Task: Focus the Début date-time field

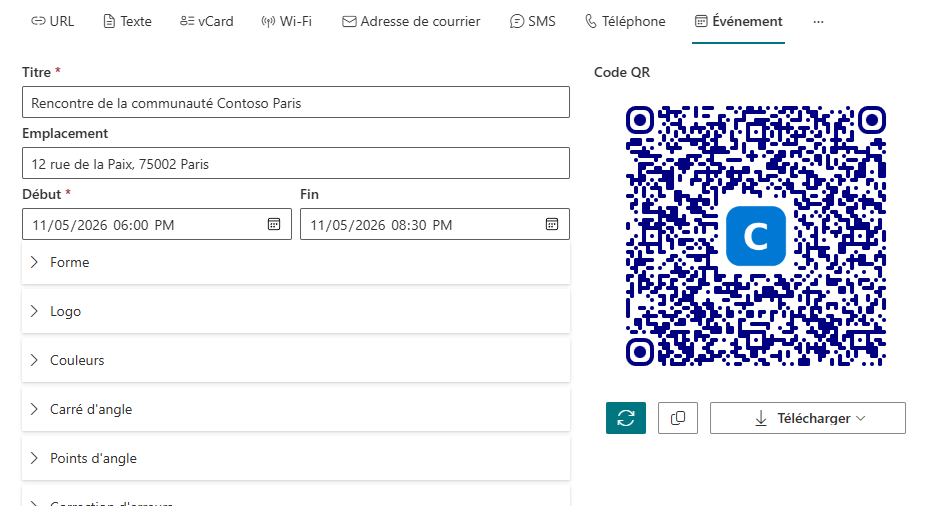Action: [156, 225]
